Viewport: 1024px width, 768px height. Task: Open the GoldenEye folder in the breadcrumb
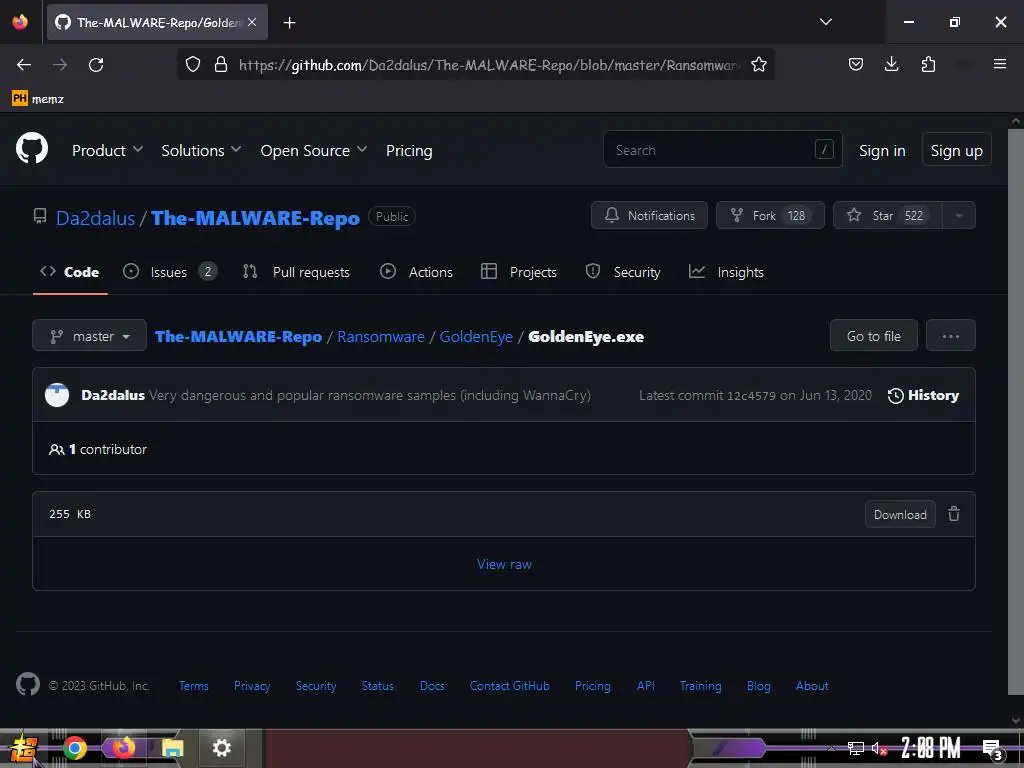point(476,336)
